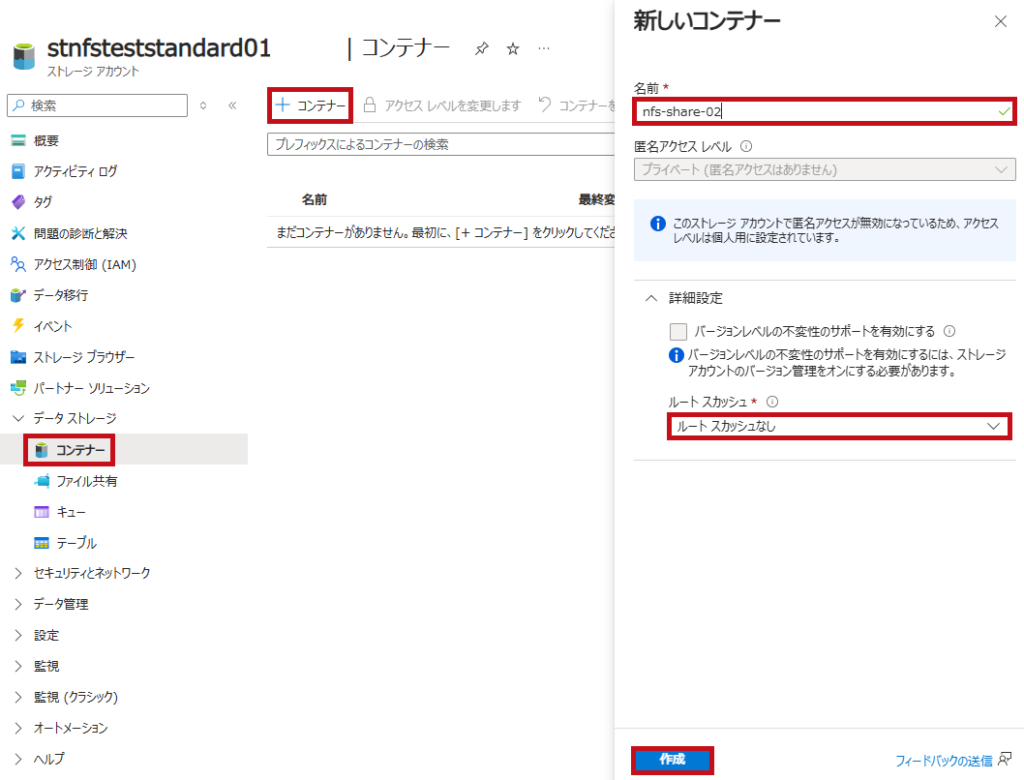Collapse the データ ストレージ tree group
The height and width of the screenshot is (780, 1024).
[18, 419]
